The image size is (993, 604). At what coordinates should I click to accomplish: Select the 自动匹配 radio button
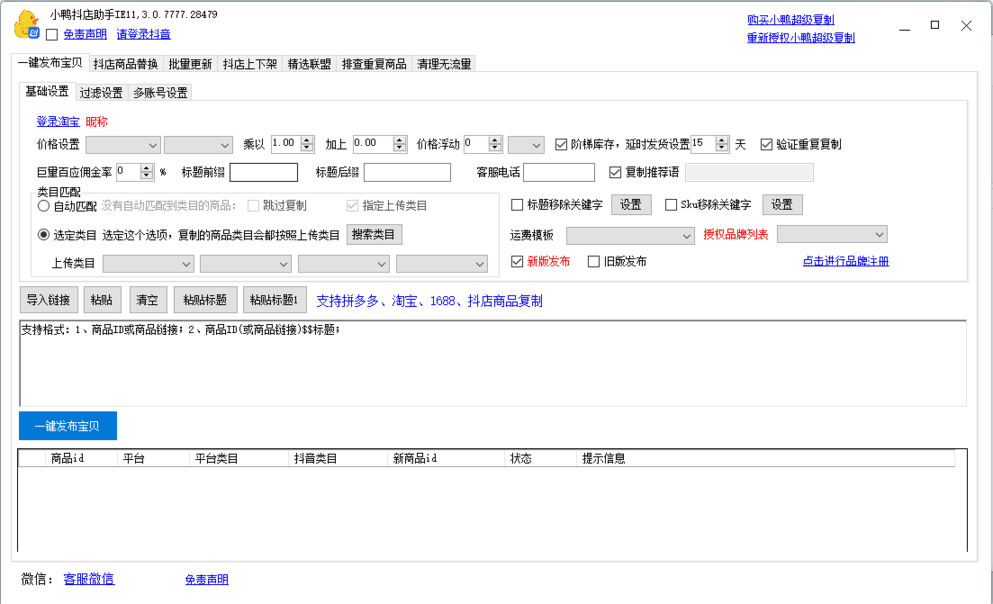(x=44, y=206)
